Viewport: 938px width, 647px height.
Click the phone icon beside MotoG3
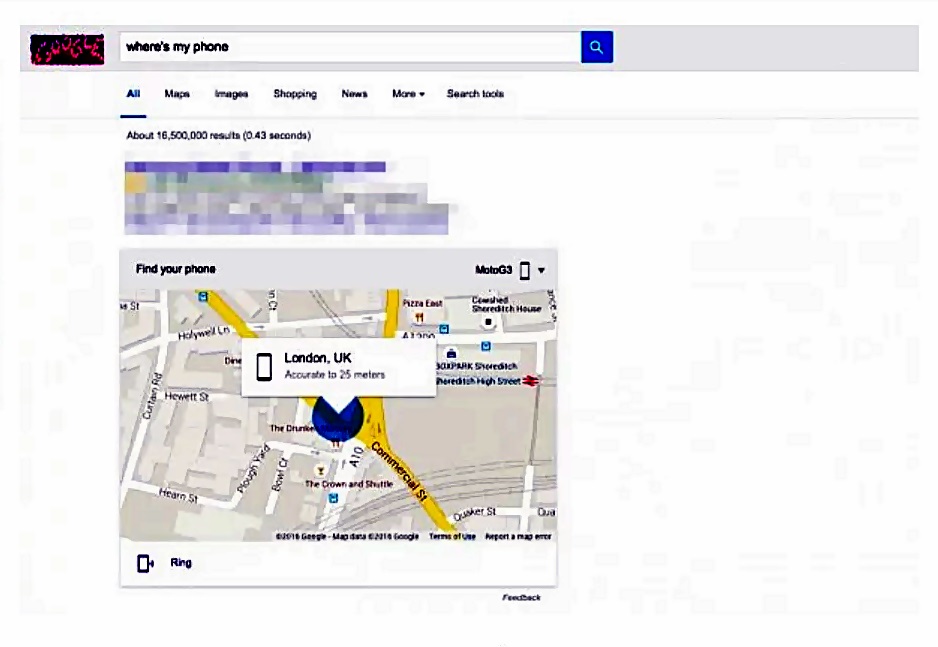pos(525,270)
